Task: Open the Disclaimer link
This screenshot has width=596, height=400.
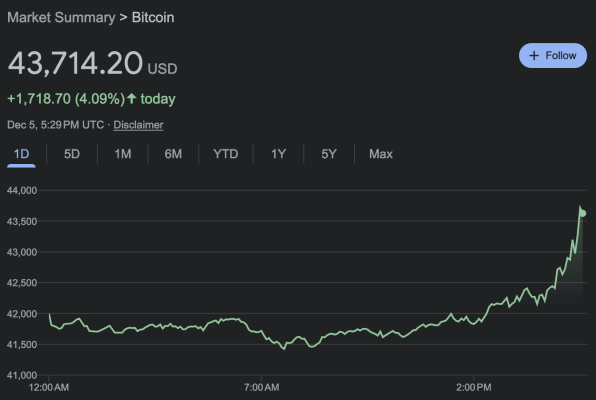Action: click(x=138, y=125)
